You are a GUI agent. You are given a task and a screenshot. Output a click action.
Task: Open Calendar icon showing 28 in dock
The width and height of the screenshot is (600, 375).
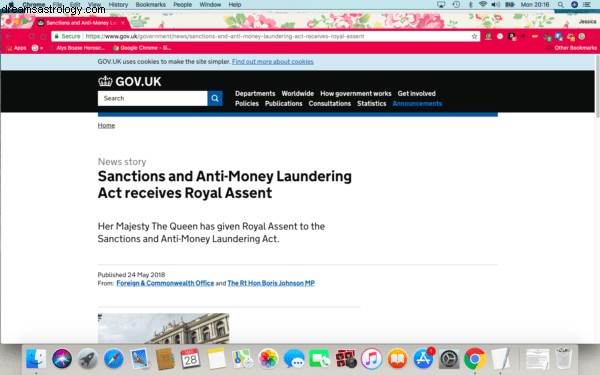pyautogui.click(x=191, y=359)
